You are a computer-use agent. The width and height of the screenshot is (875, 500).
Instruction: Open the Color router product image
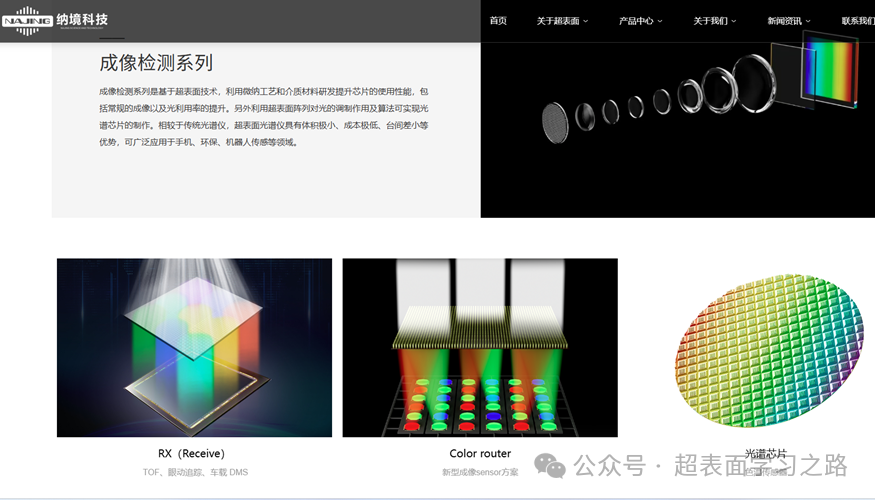pos(479,347)
